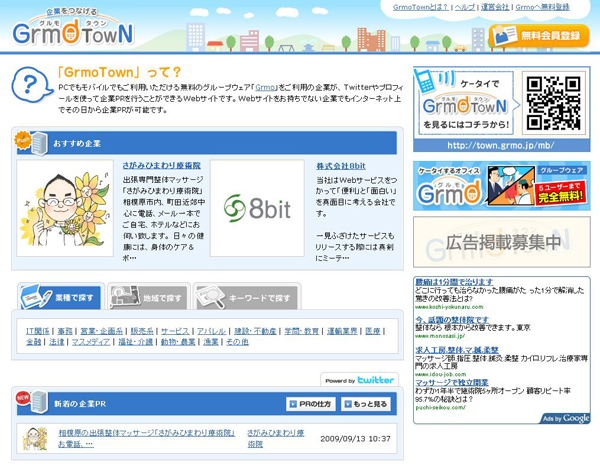
Task: Open the www.idou-job.com ad URL
Action: point(441,374)
